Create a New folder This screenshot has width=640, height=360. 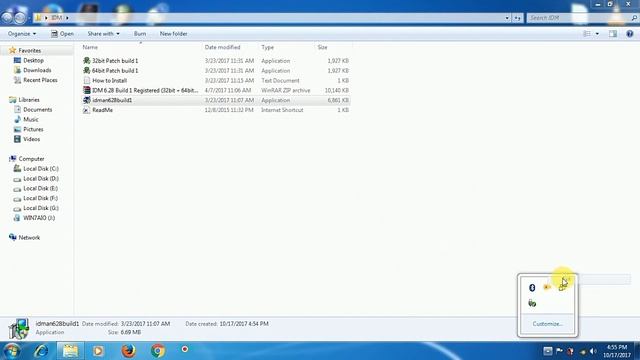pos(173,34)
